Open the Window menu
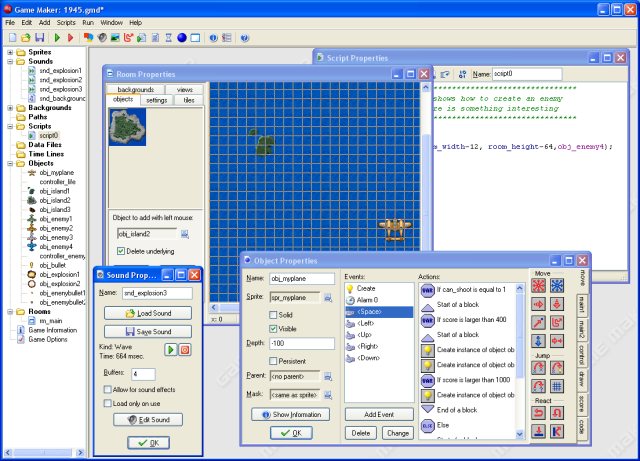Viewport: 640px width, 461px height. point(111,22)
